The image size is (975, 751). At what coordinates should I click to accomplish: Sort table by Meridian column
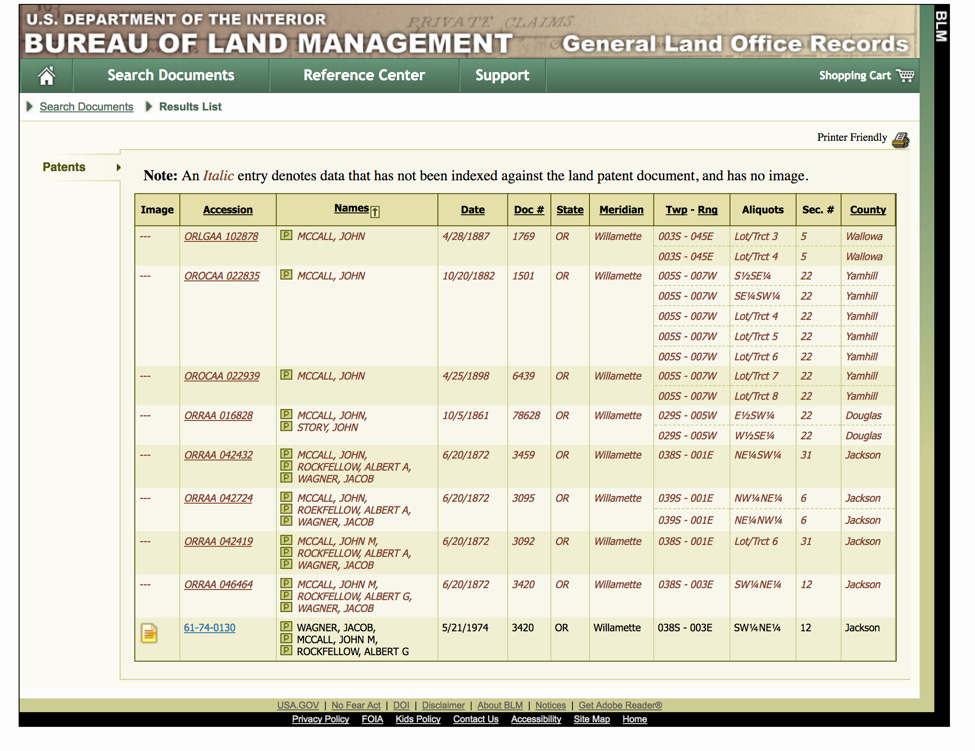pos(621,210)
